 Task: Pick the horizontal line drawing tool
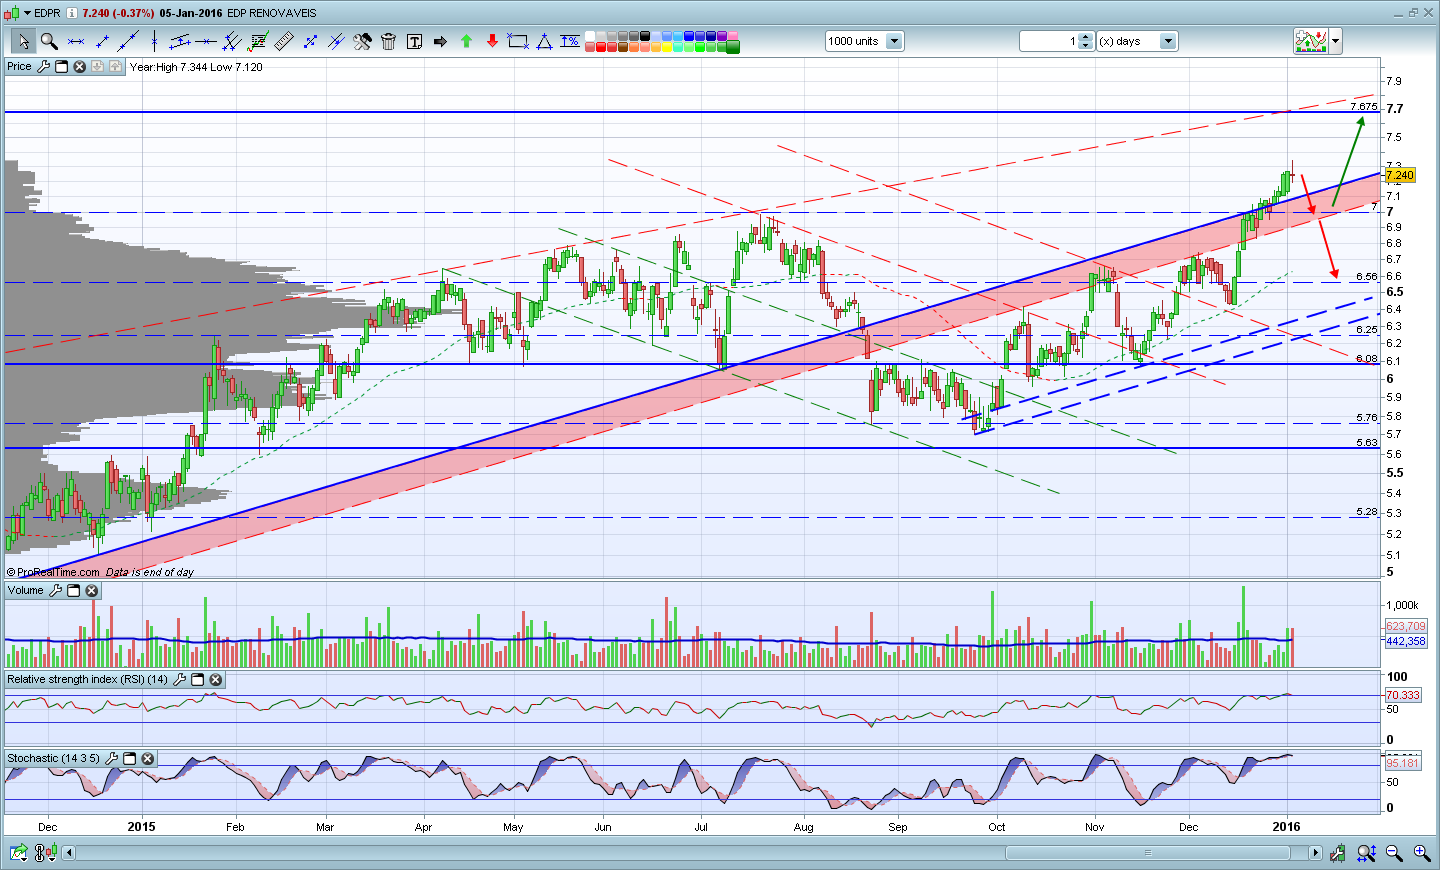[x=206, y=41]
